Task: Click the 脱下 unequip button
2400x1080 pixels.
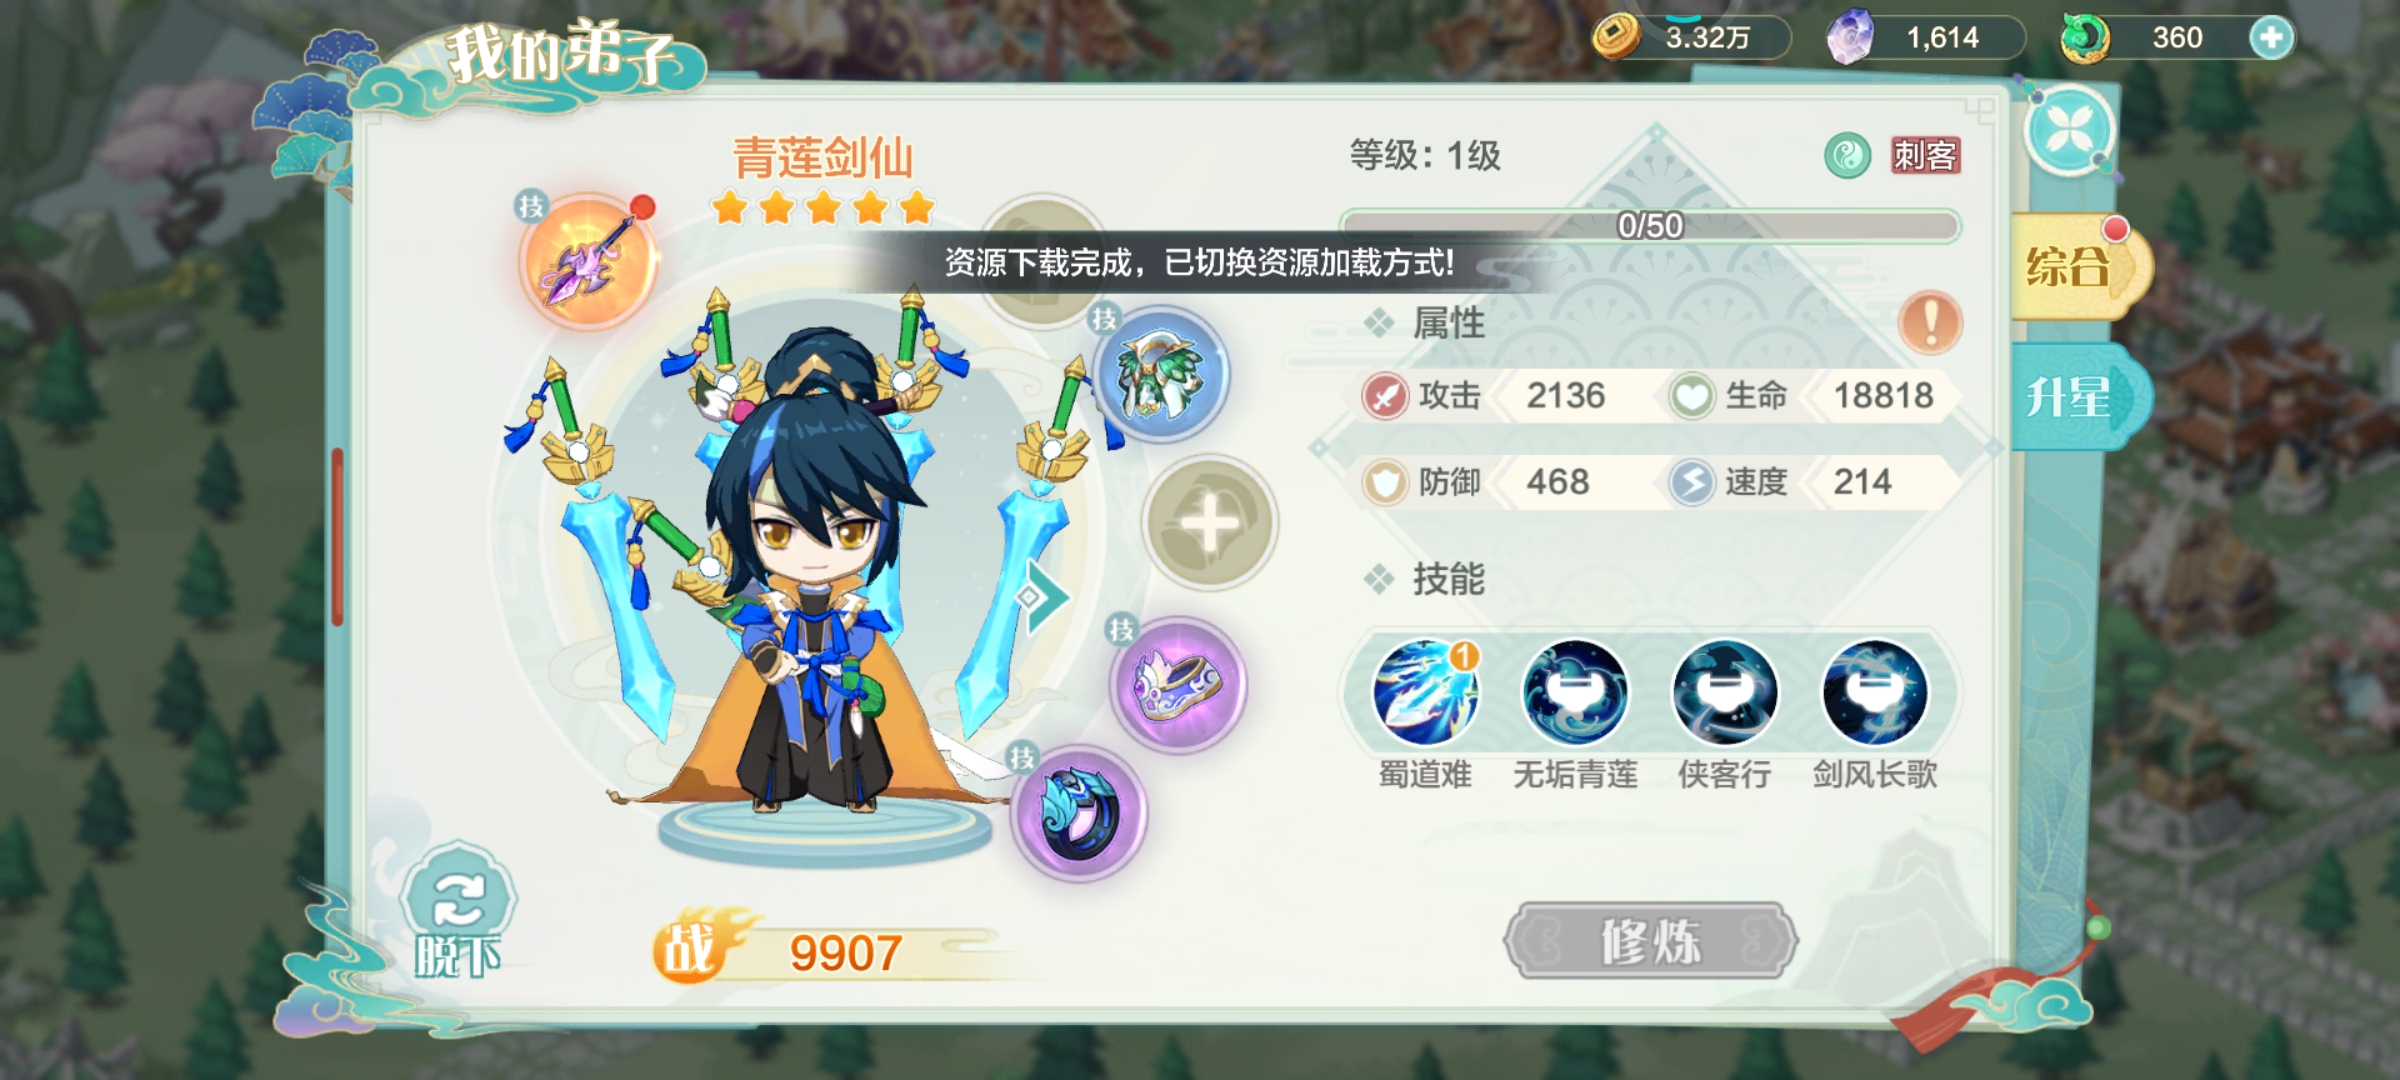Action: point(458,912)
